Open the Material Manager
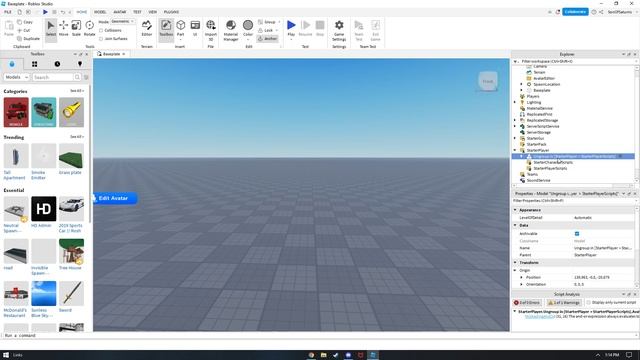 coord(231,30)
